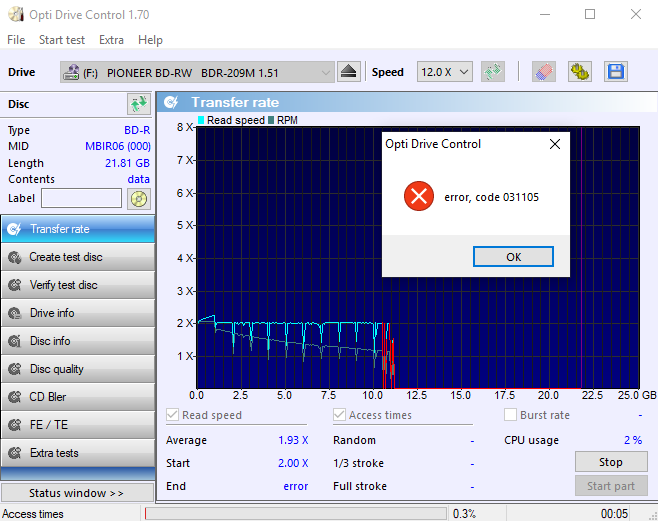Open CD Bler test
This screenshot has height=521, width=658.
pos(78,397)
